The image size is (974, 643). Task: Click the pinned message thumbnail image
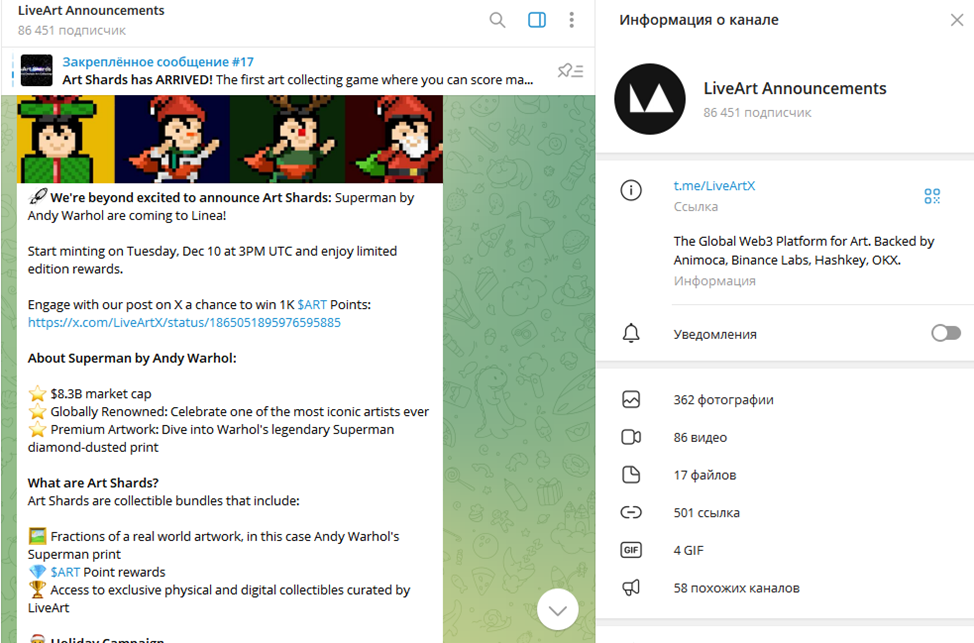click(x=37, y=71)
